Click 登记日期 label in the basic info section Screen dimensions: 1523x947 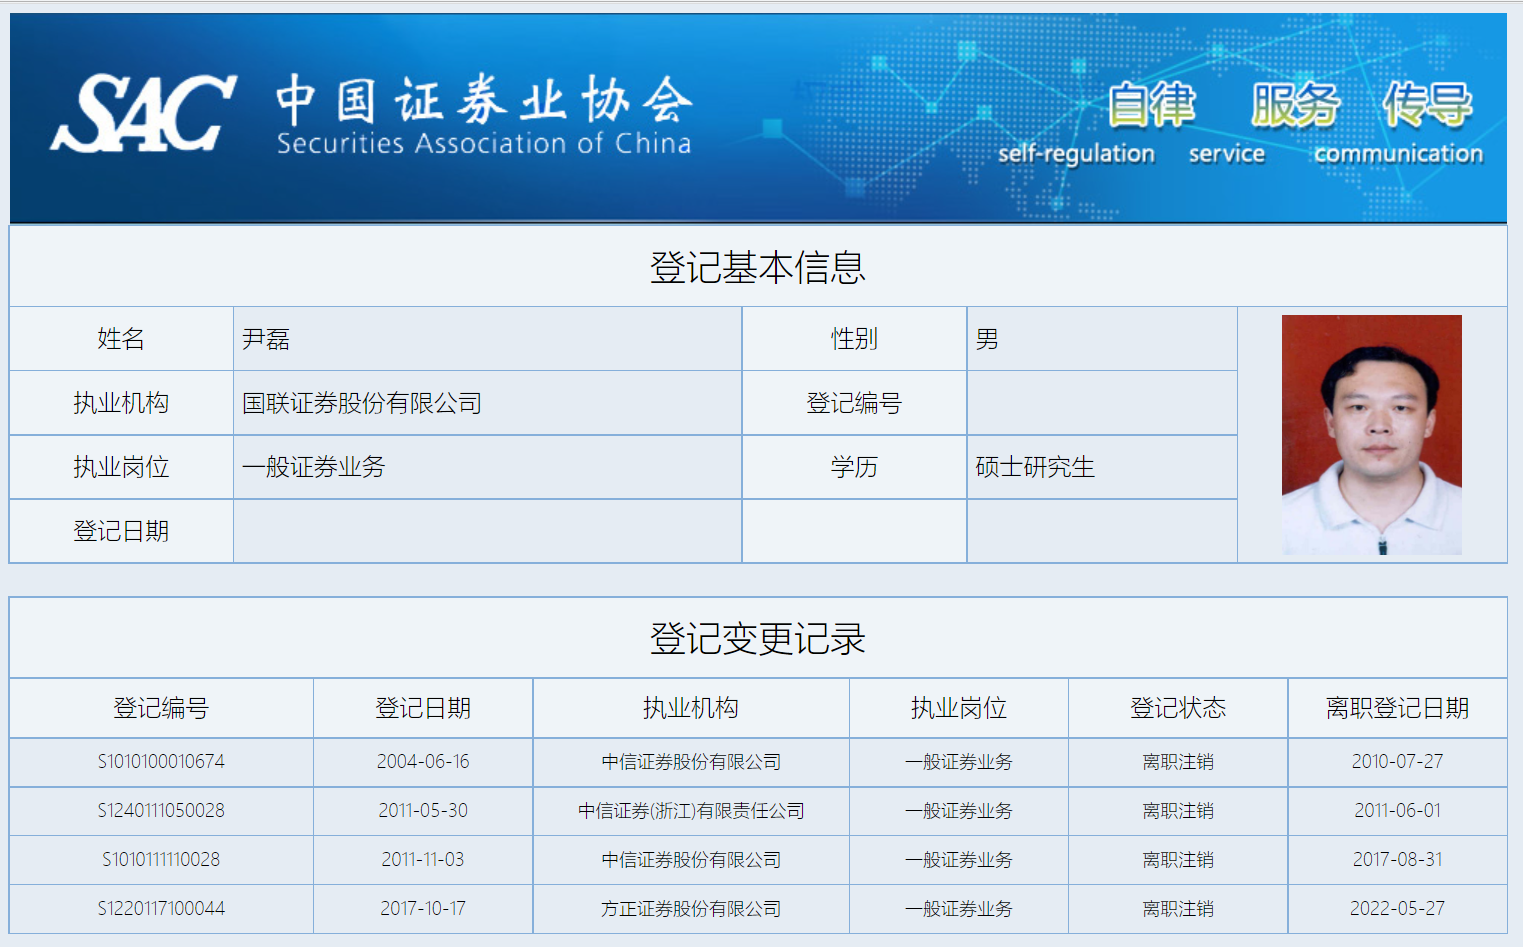coord(121,531)
